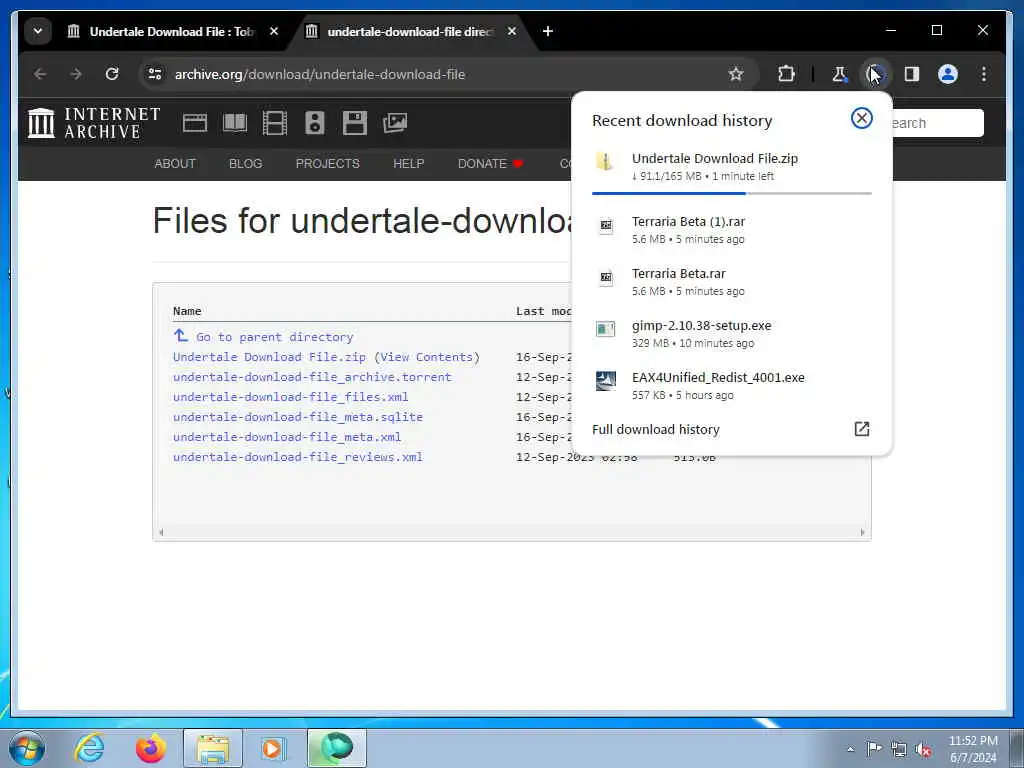Click the archive.org address bar URL
Image resolution: width=1024 pixels, height=768 pixels.
pyautogui.click(x=320, y=74)
